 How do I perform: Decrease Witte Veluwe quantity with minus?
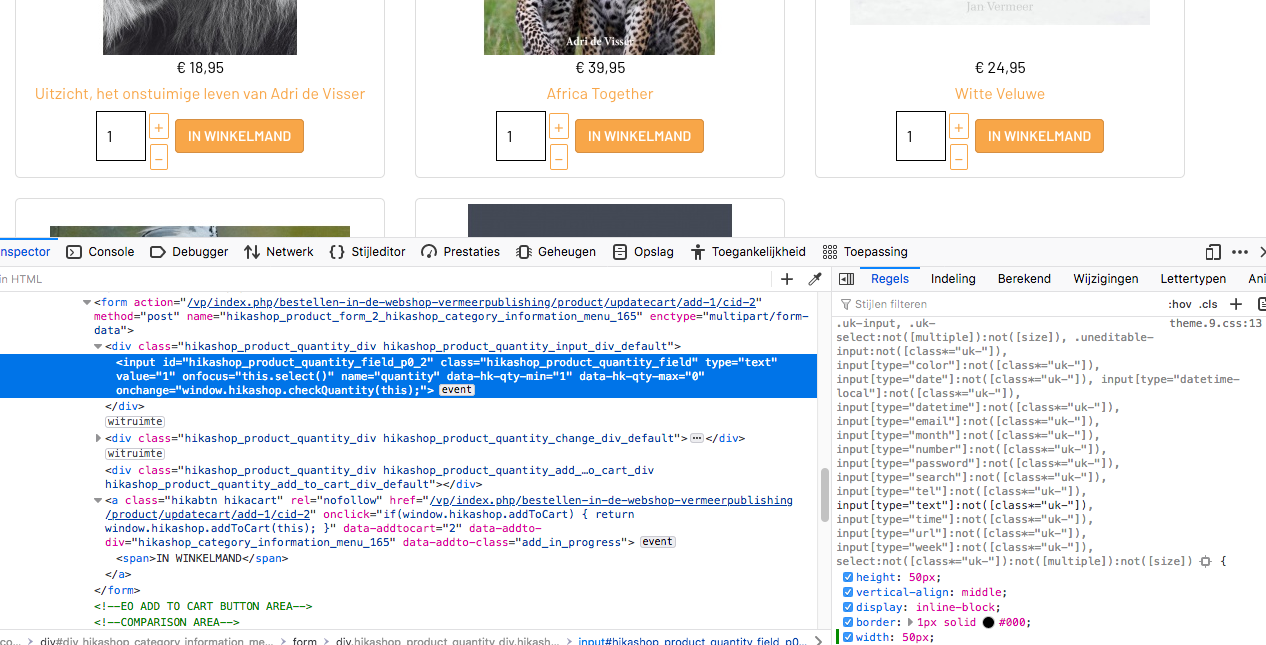pyautogui.click(x=958, y=157)
